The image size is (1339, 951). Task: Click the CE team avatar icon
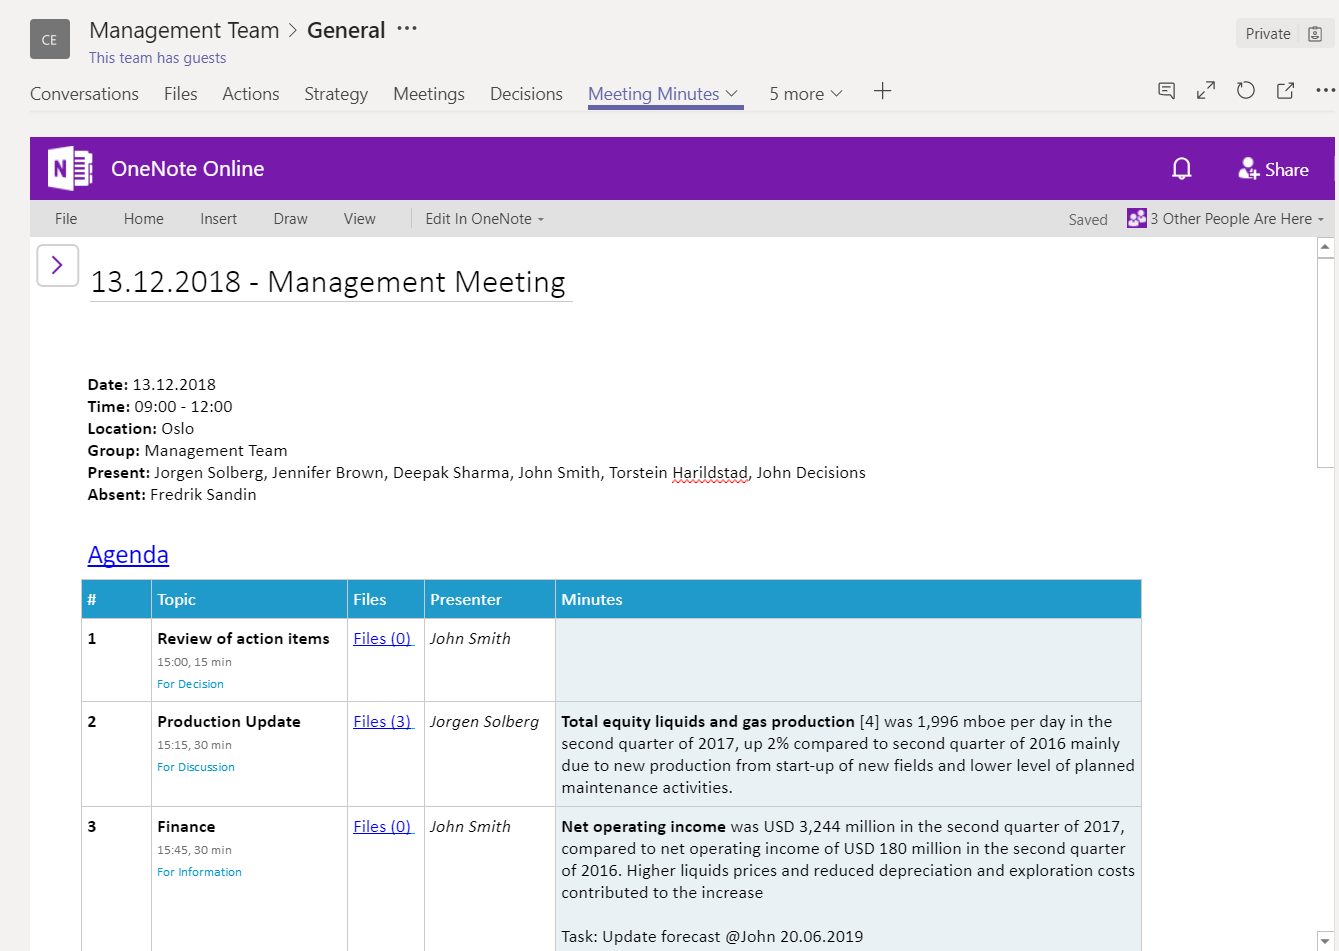pyautogui.click(x=50, y=40)
